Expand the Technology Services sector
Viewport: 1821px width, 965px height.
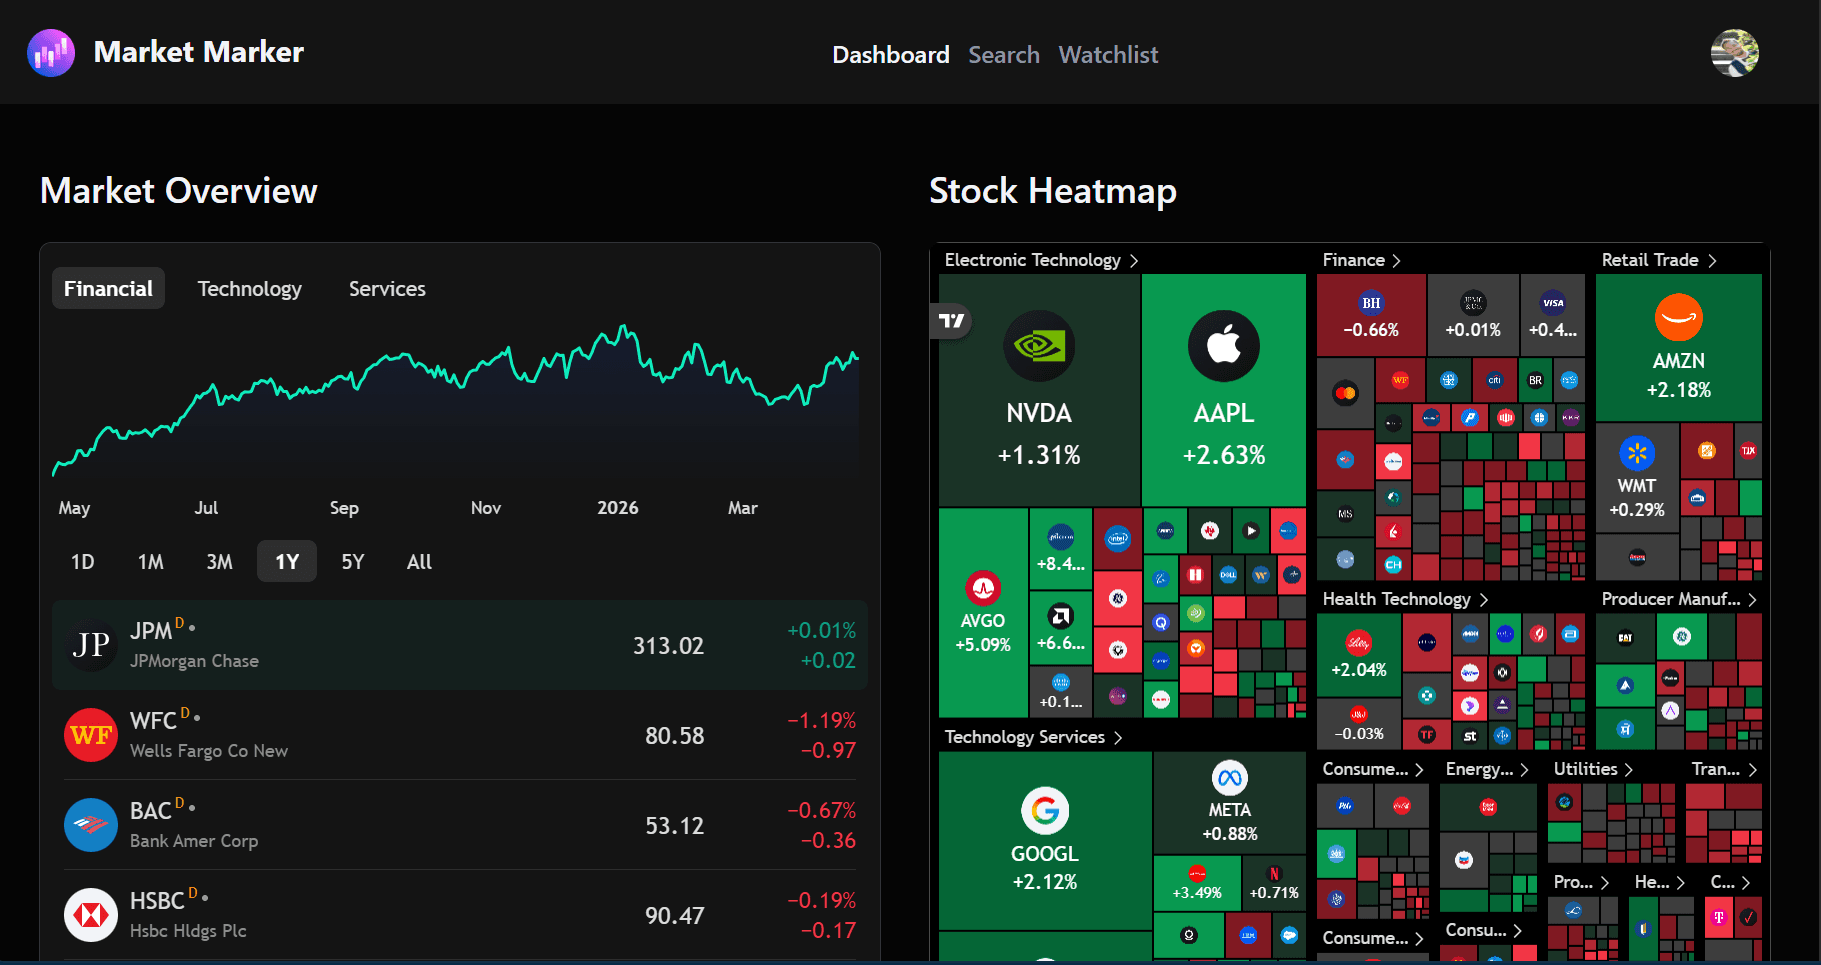coord(1034,737)
